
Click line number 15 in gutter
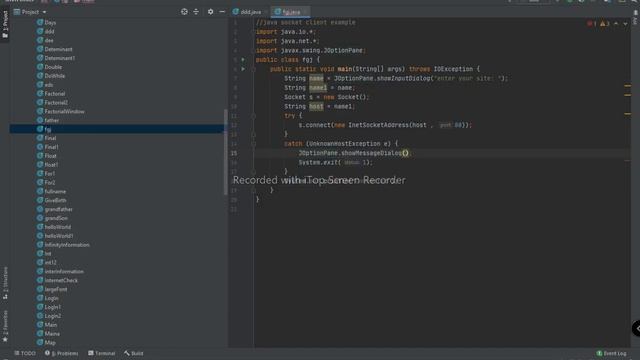[234, 153]
